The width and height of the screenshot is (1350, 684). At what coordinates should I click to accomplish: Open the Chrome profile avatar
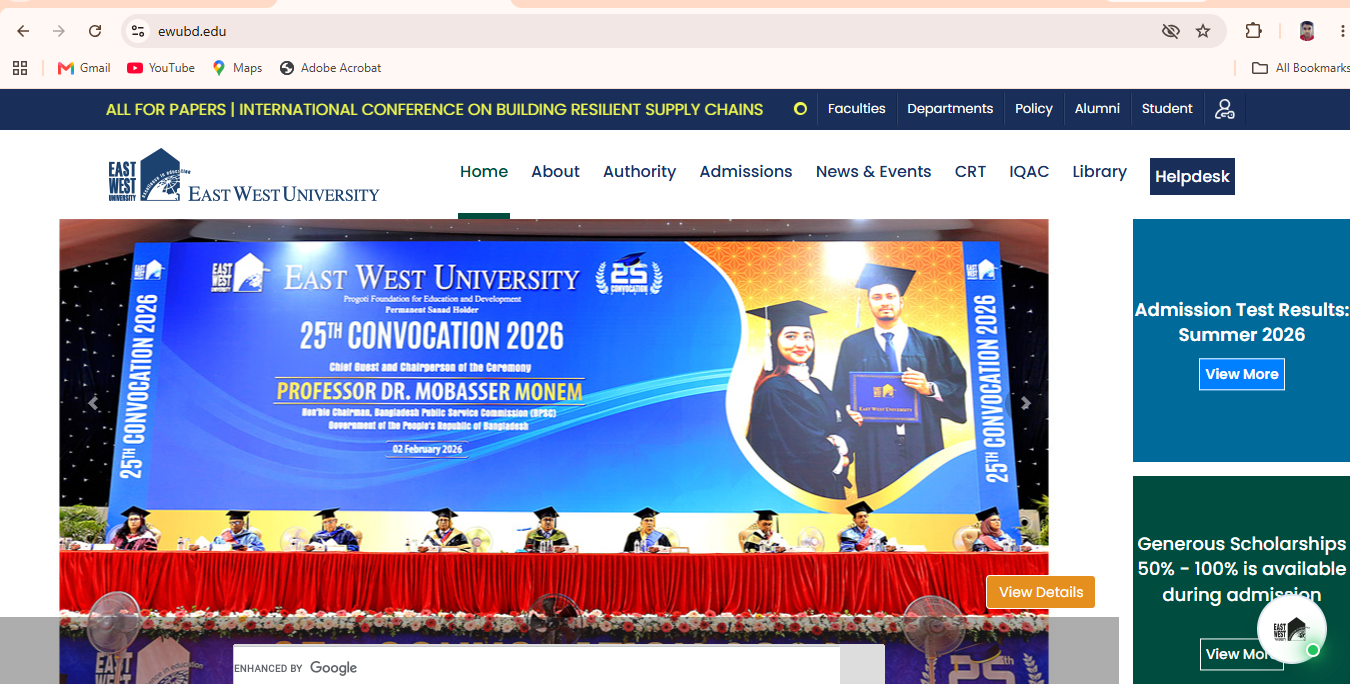tap(1307, 31)
